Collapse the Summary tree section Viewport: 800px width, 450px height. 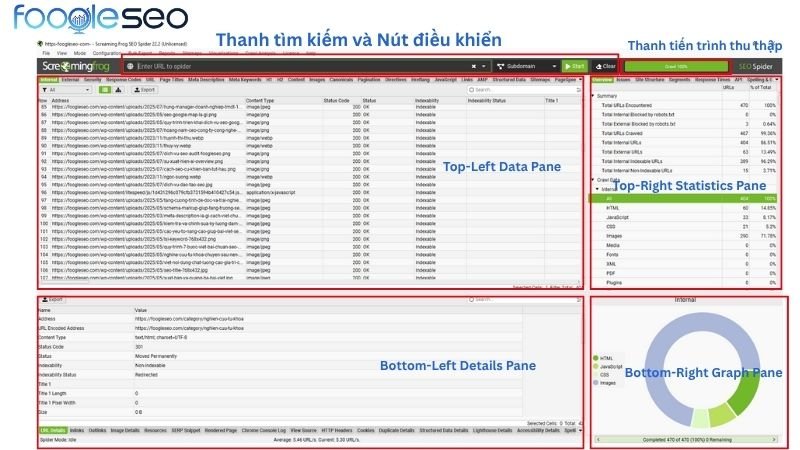pyautogui.click(x=593, y=96)
